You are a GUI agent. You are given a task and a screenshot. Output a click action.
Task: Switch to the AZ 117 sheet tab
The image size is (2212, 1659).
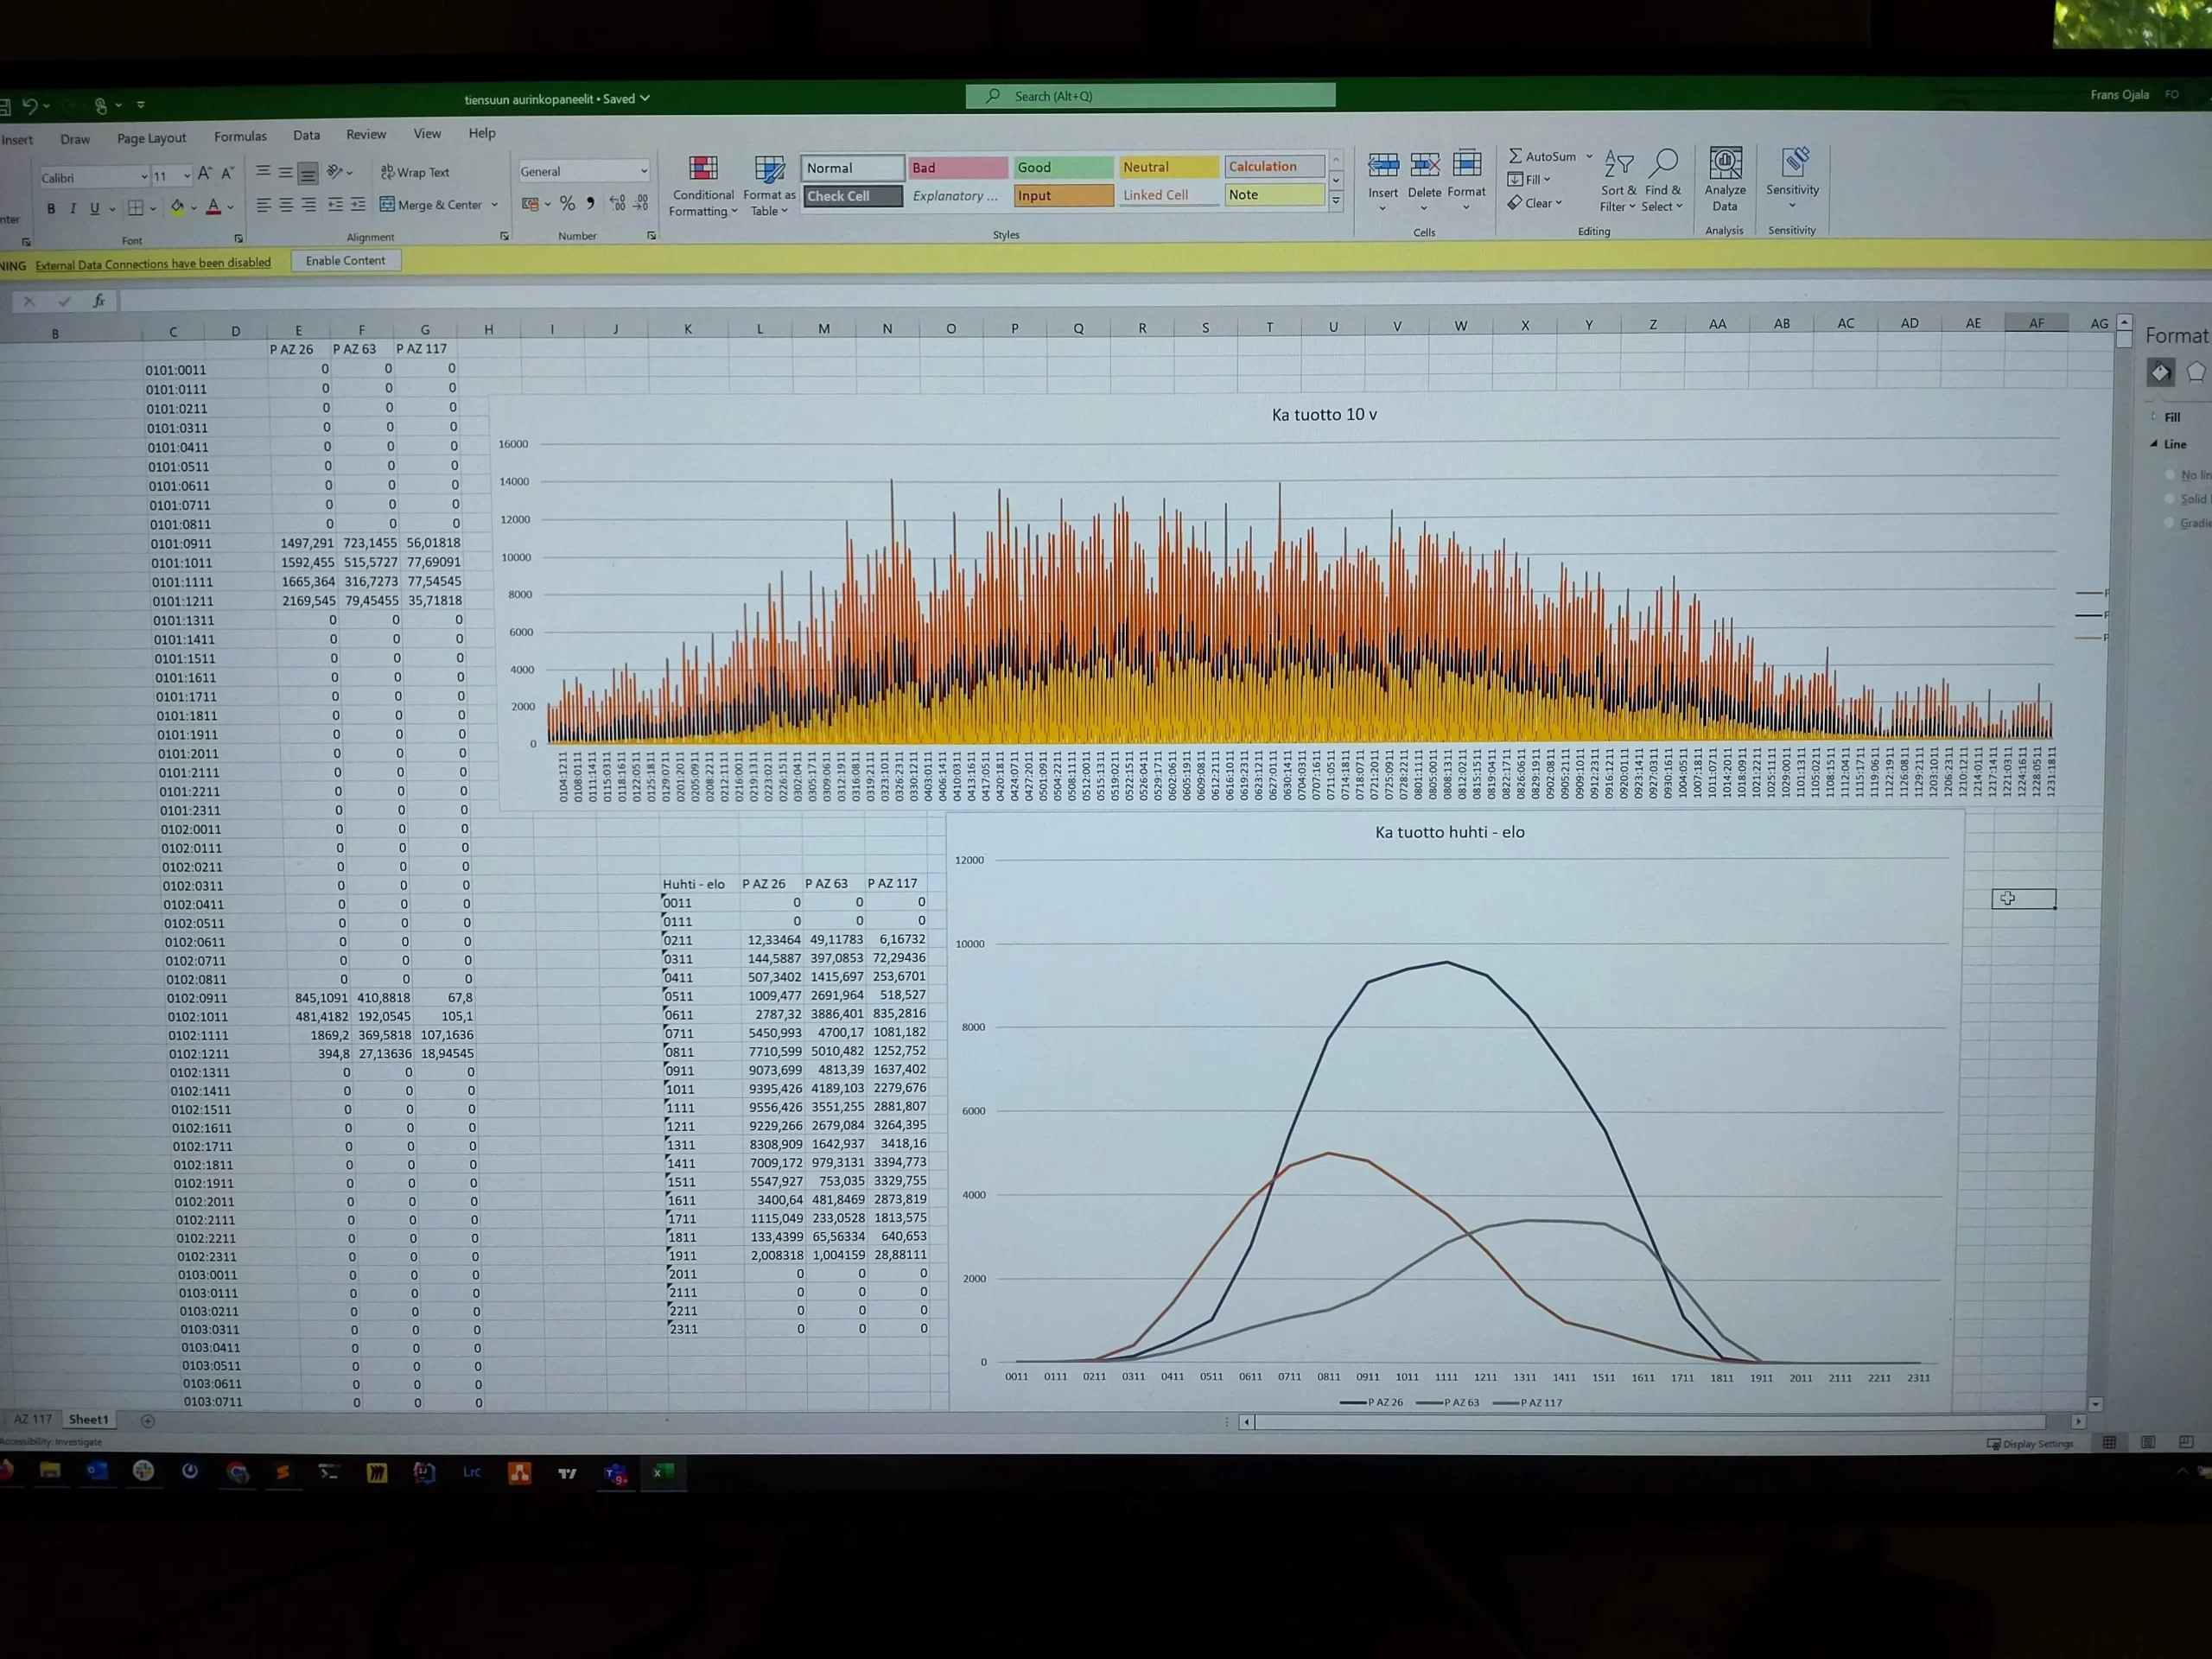[x=32, y=1419]
